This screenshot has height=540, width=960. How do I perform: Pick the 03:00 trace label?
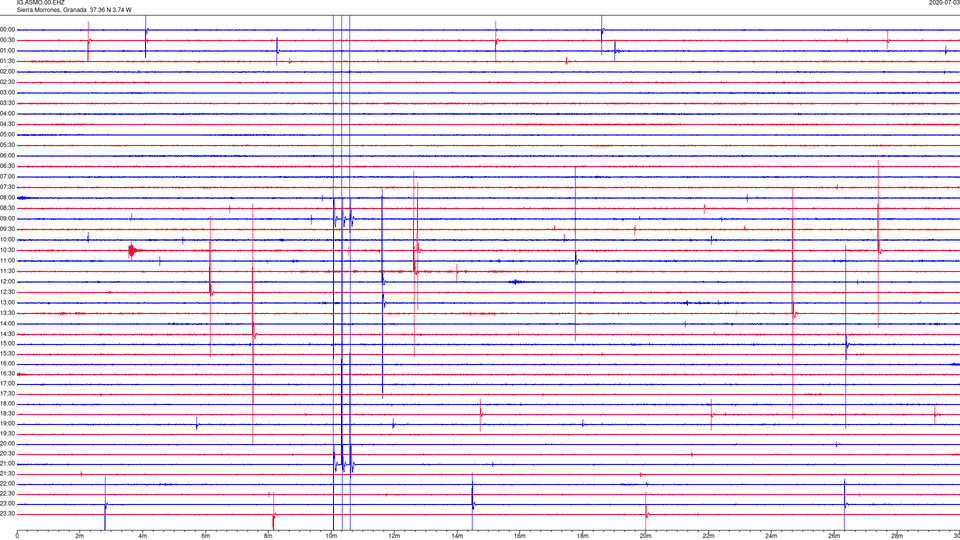pyautogui.click(x=7, y=92)
